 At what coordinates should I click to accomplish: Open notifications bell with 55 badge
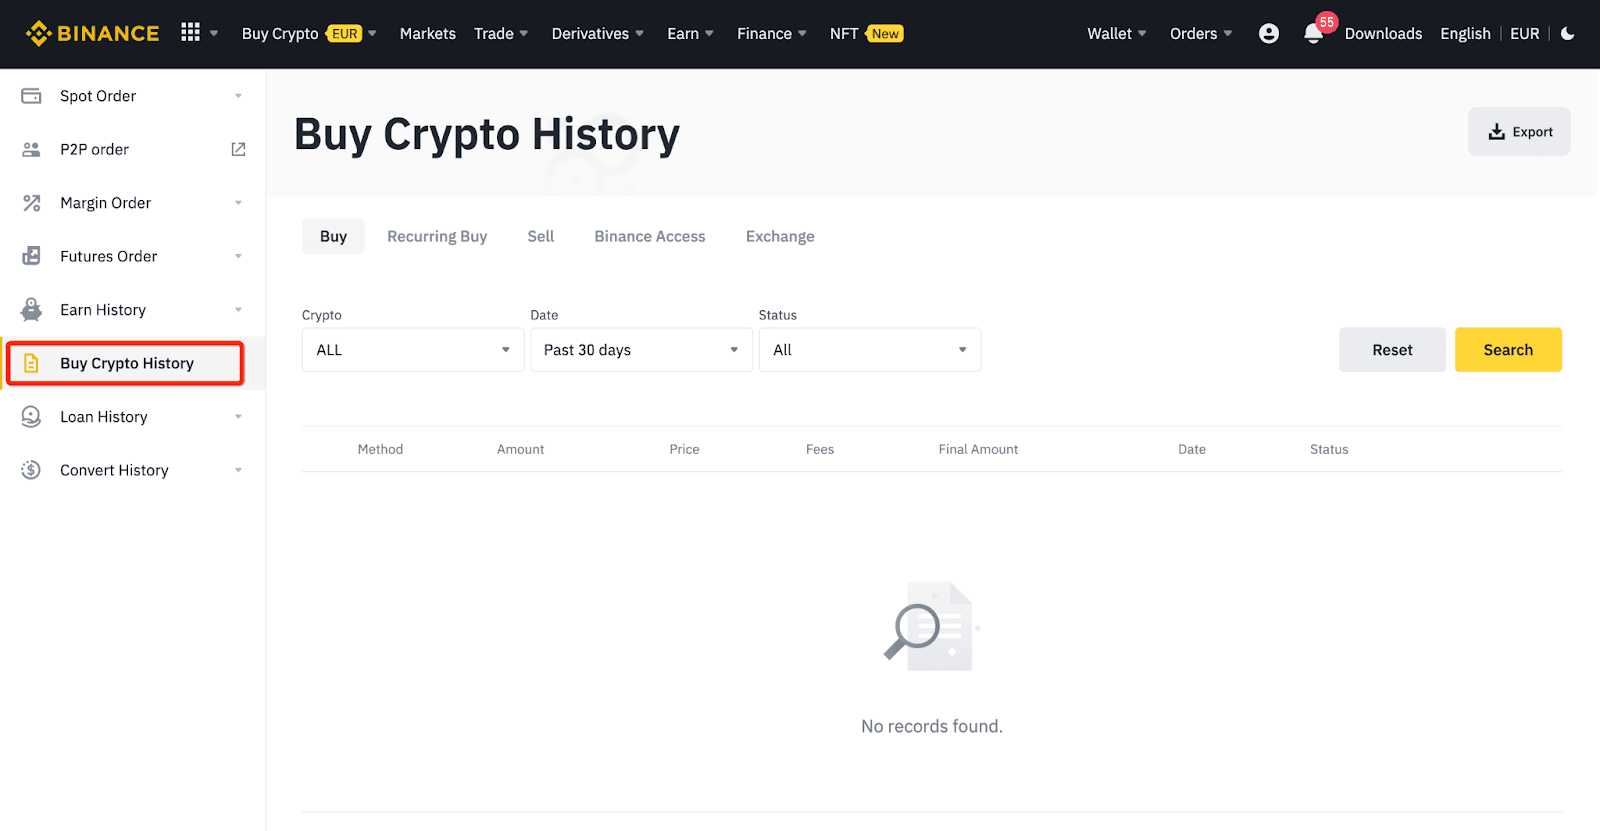pyautogui.click(x=1314, y=33)
